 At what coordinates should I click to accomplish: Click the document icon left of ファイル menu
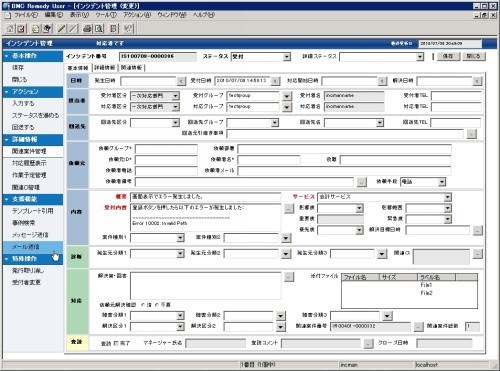click(x=8, y=15)
